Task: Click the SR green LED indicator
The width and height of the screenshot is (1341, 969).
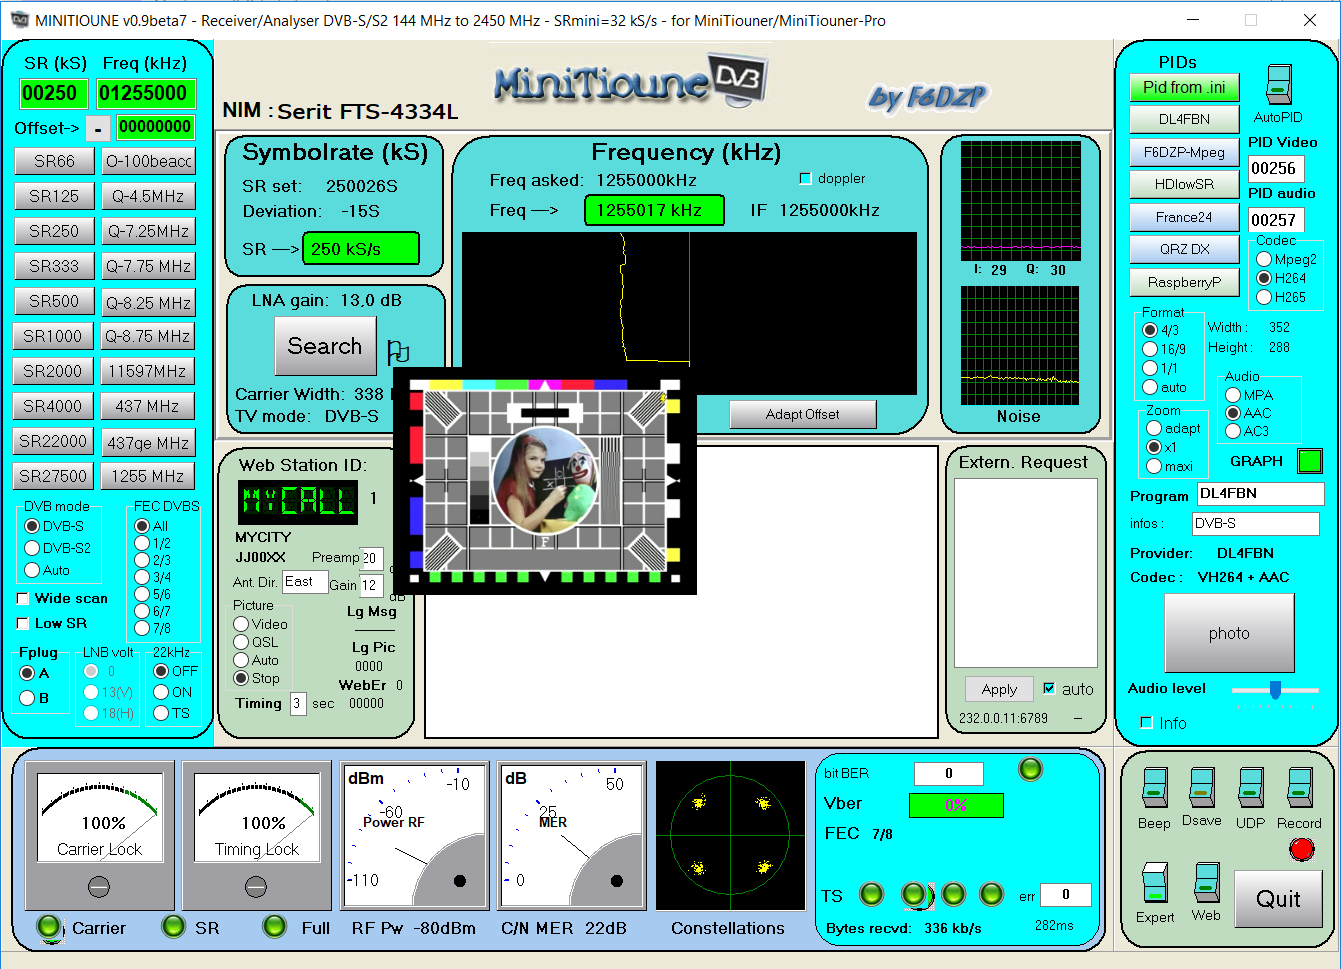Action: coord(174,927)
